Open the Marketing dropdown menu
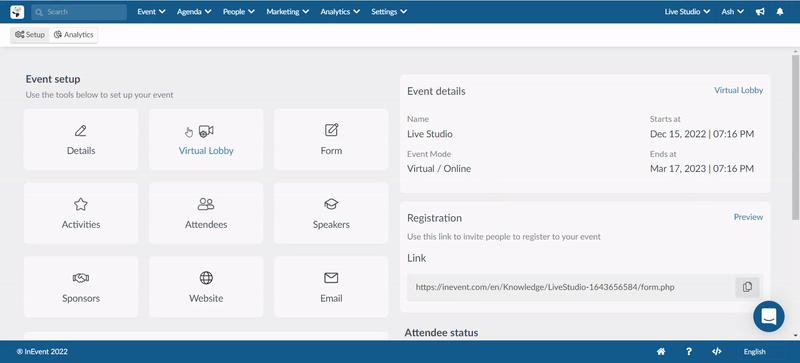The width and height of the screenshot is (800, 363). [288, 12]
